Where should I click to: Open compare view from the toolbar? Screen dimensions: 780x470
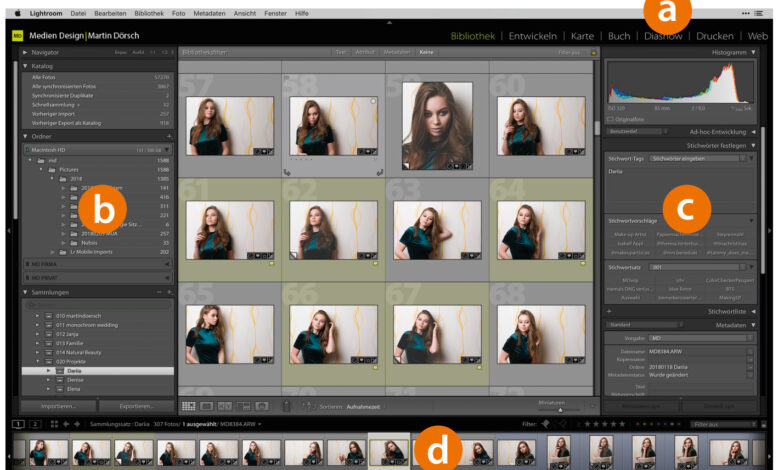coord(223,407)
